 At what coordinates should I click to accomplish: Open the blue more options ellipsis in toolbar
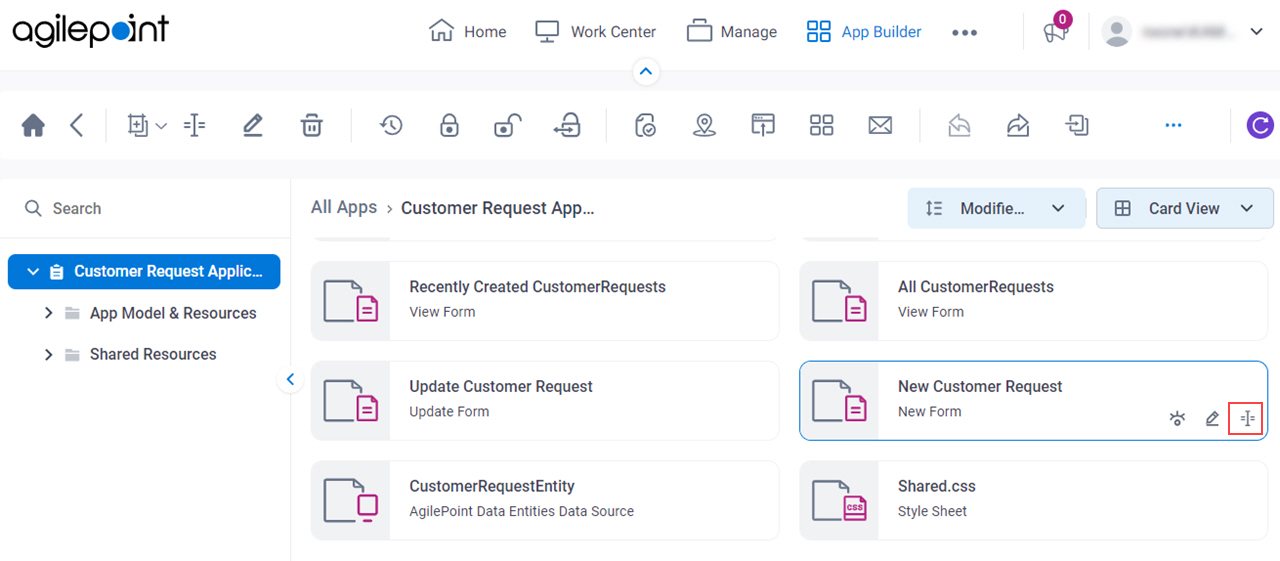coord(1174,125)
